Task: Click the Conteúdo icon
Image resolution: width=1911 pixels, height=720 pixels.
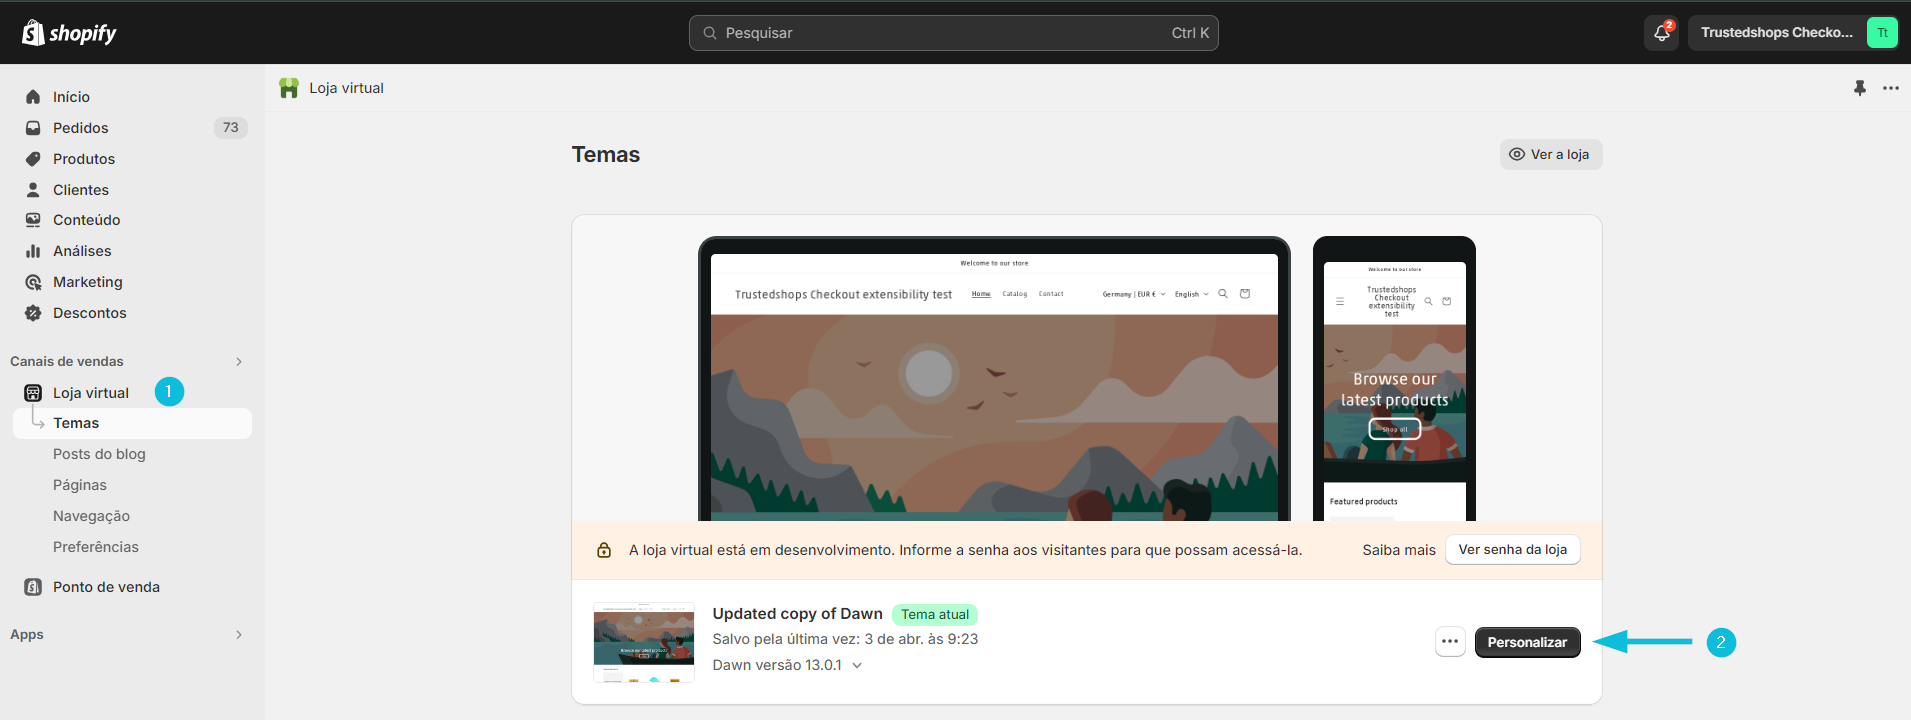Action: click(x=33, y=220)
